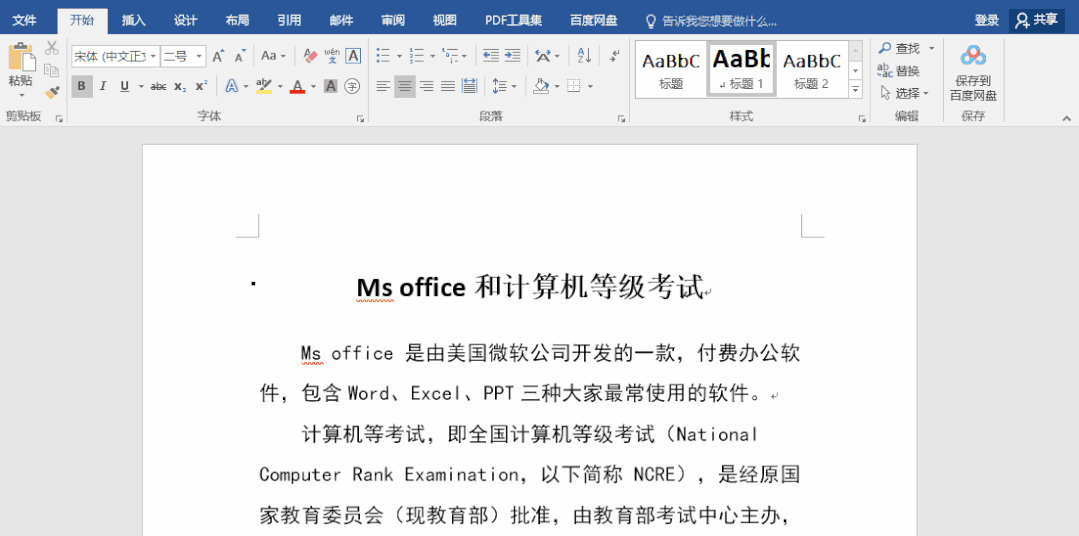Viewport: 1079px width, 536px height.
Task: Open the PDF工具集 tab
Action: 513,21
